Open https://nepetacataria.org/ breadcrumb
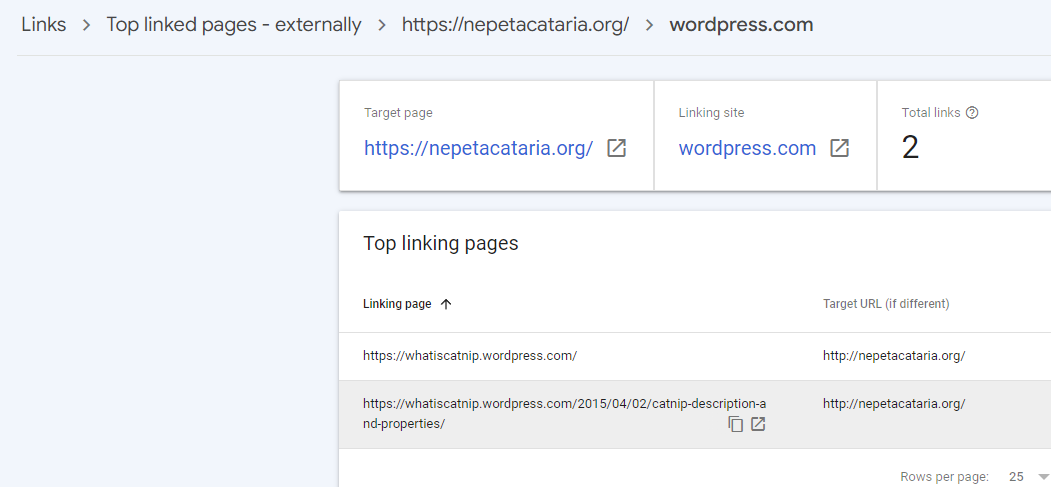The height and width of the screenshot is (487, 1051). tap(515, 25)
